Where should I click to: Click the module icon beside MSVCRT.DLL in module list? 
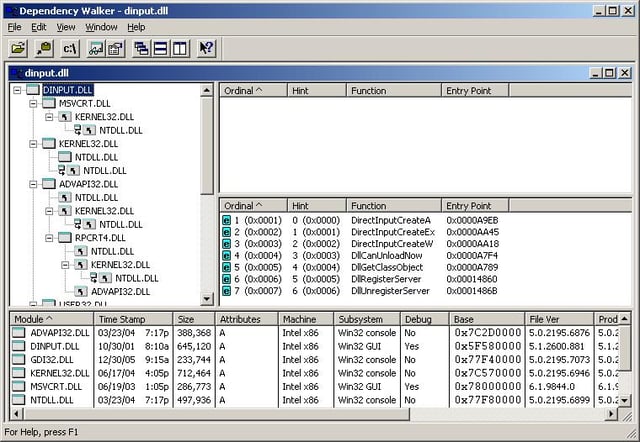(x=18, y=386)
